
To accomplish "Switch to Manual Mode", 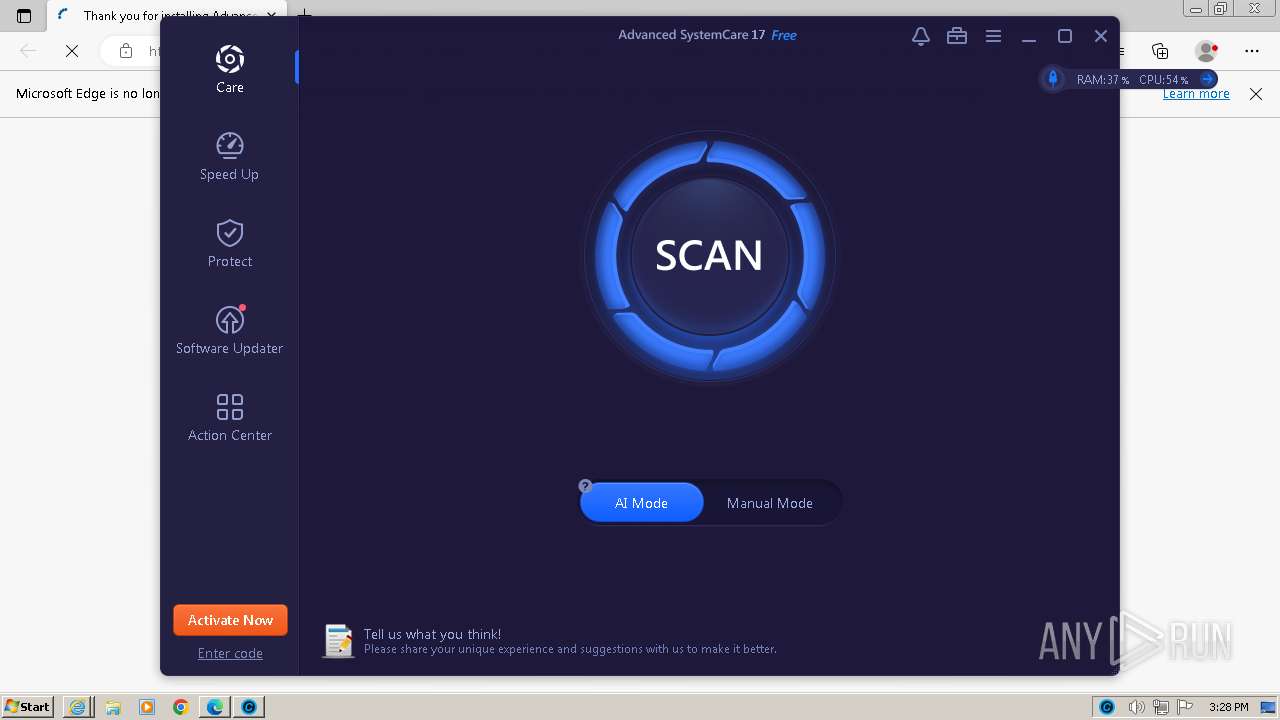I will click(x=769, y=503).
